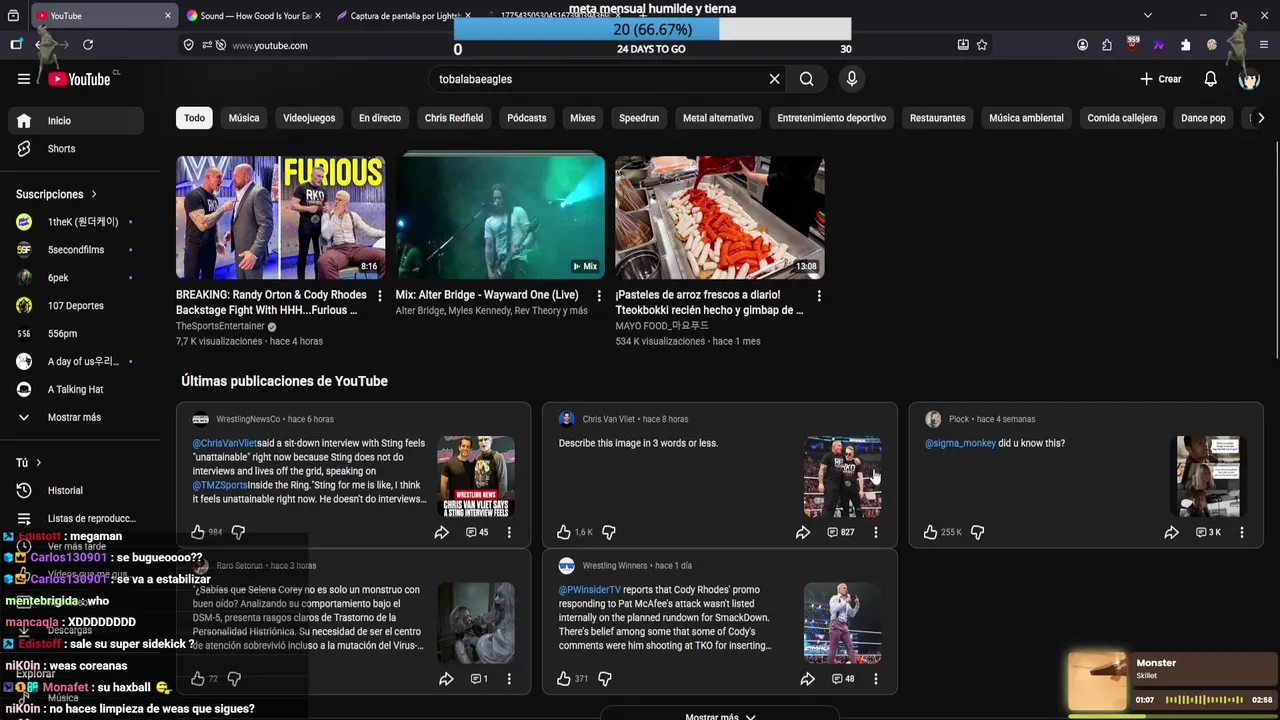Open the Shorts sidebar item
The image size is (1280, 720).
tap(76, 148)
